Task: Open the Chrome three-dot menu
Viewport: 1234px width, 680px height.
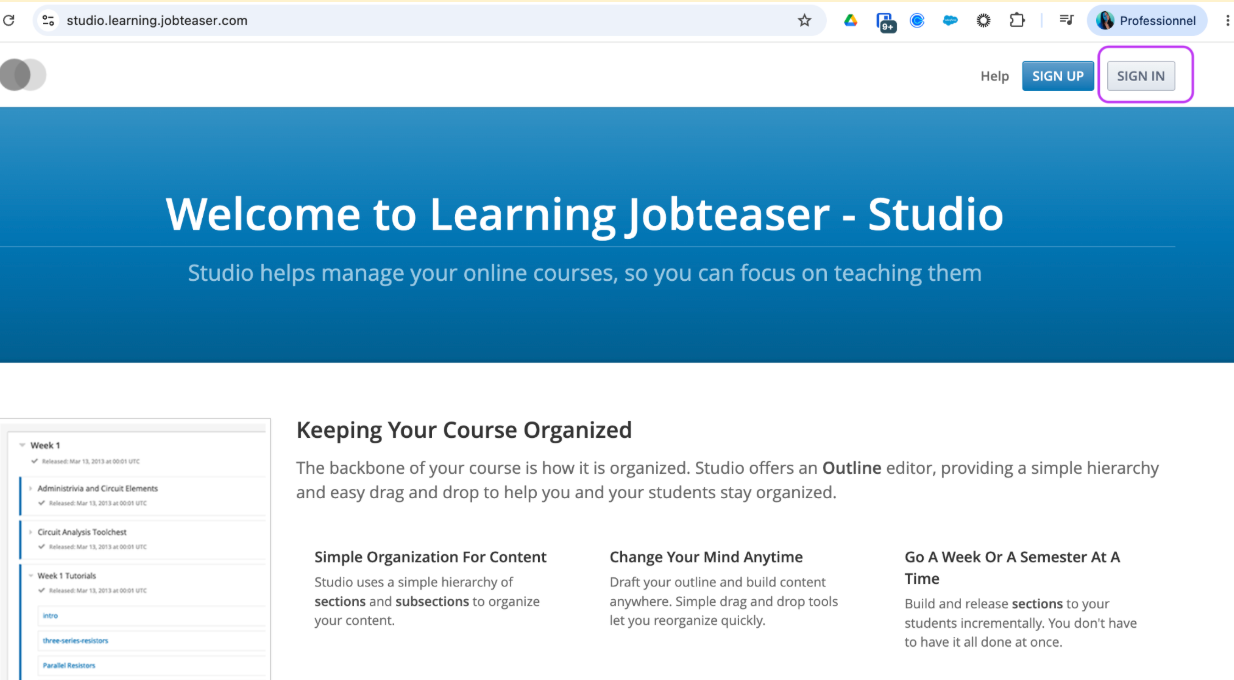Action: [1227, 20]
